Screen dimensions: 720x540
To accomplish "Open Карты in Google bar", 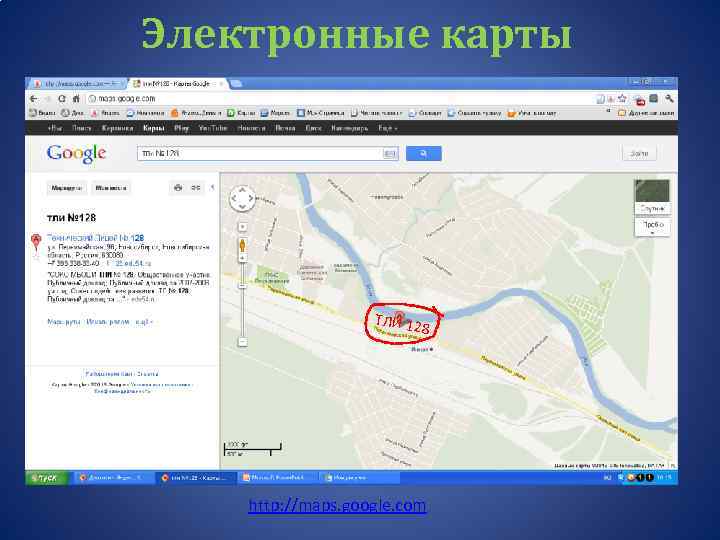I will point(153,128).
